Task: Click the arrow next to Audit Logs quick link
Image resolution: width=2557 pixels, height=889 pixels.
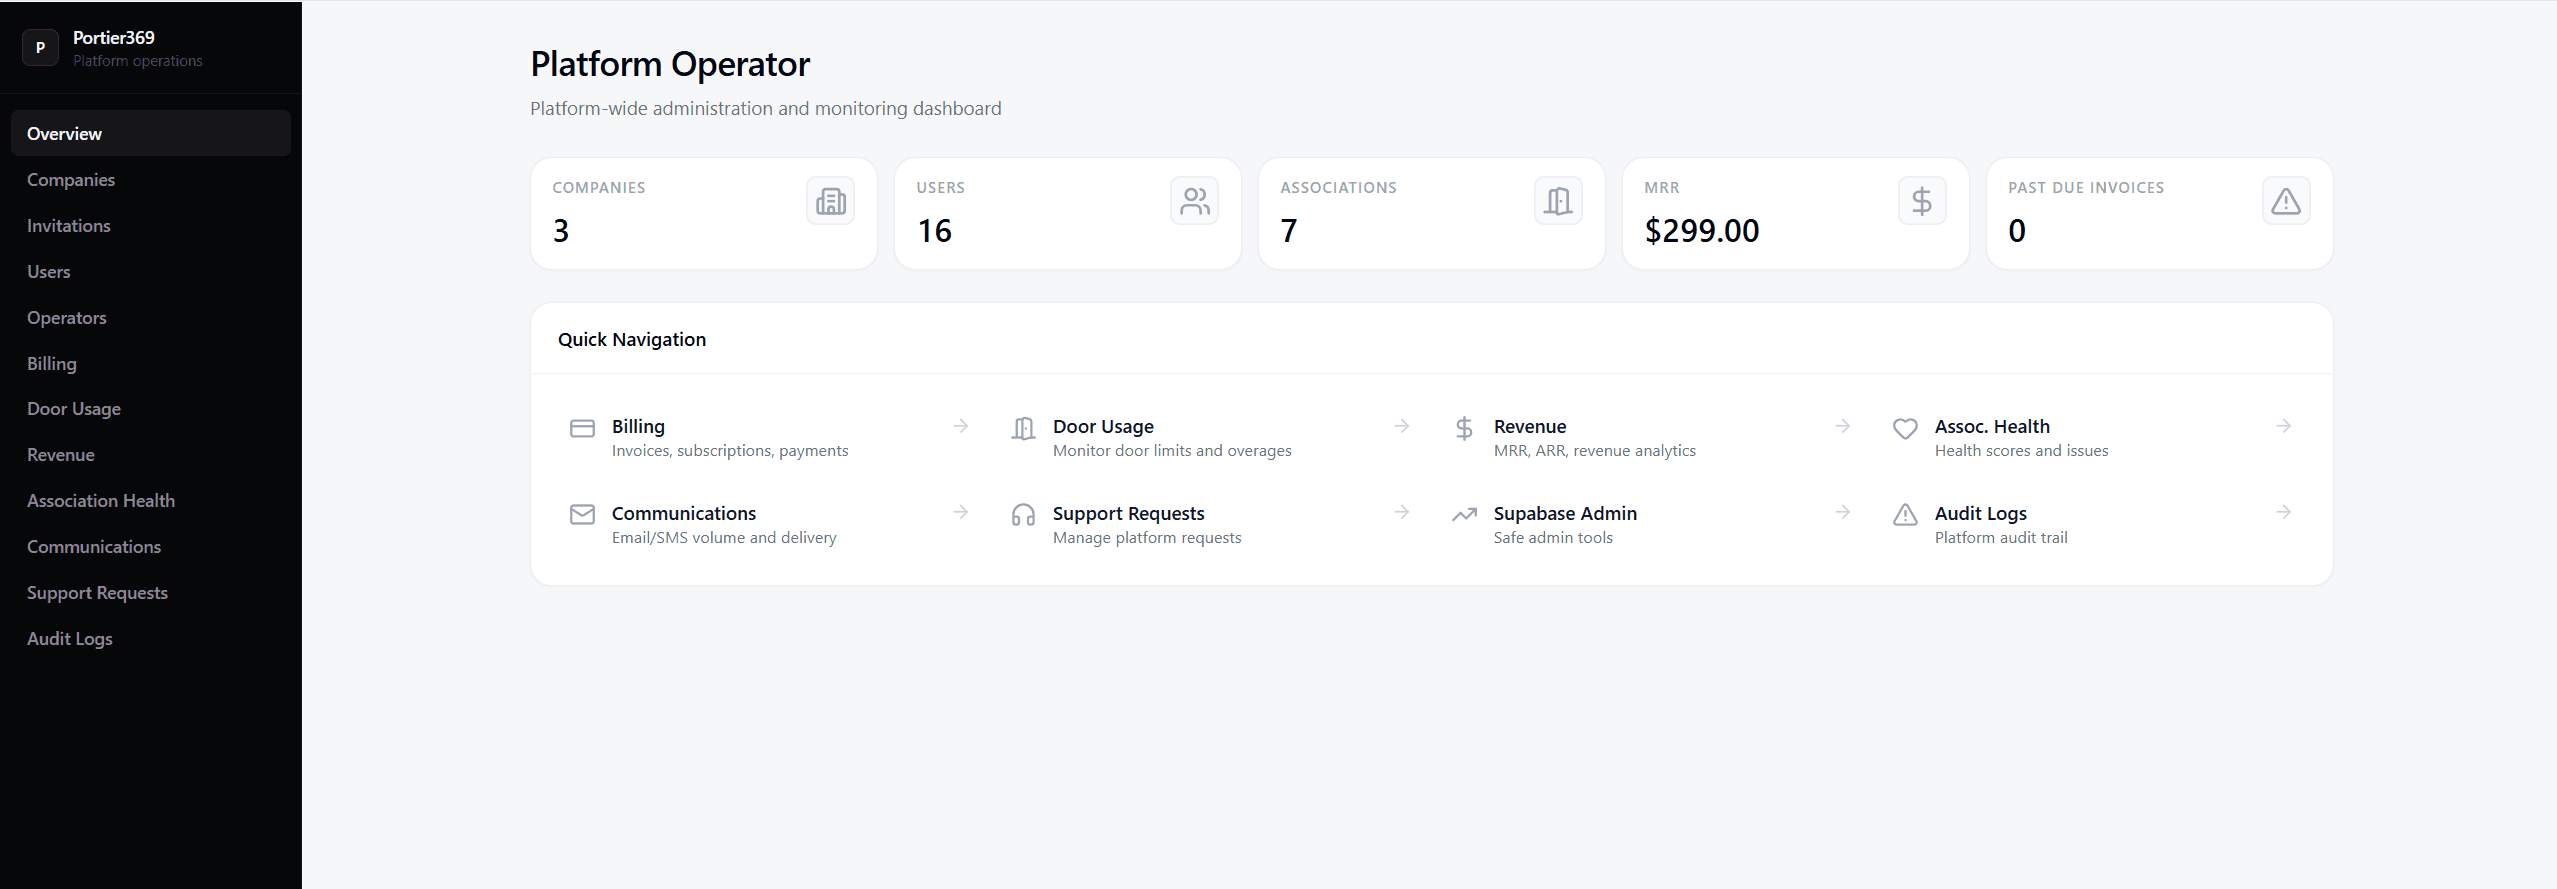Action: click(2284, 512)
